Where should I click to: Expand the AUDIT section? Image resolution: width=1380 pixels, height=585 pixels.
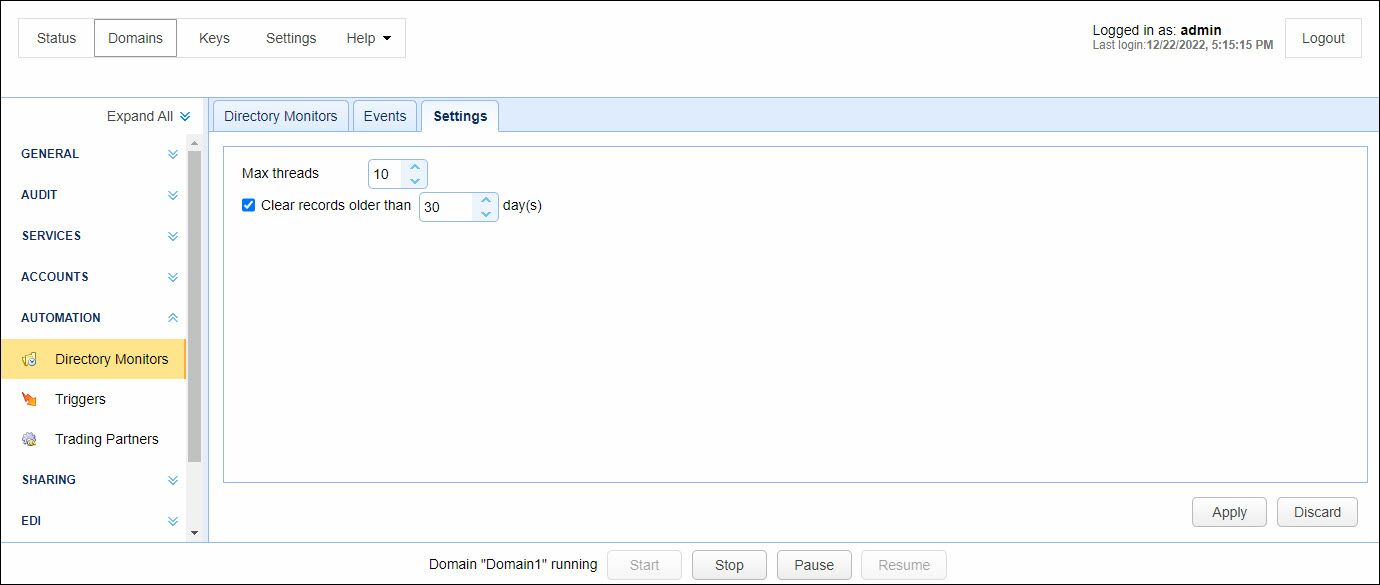tap(173, 195)
